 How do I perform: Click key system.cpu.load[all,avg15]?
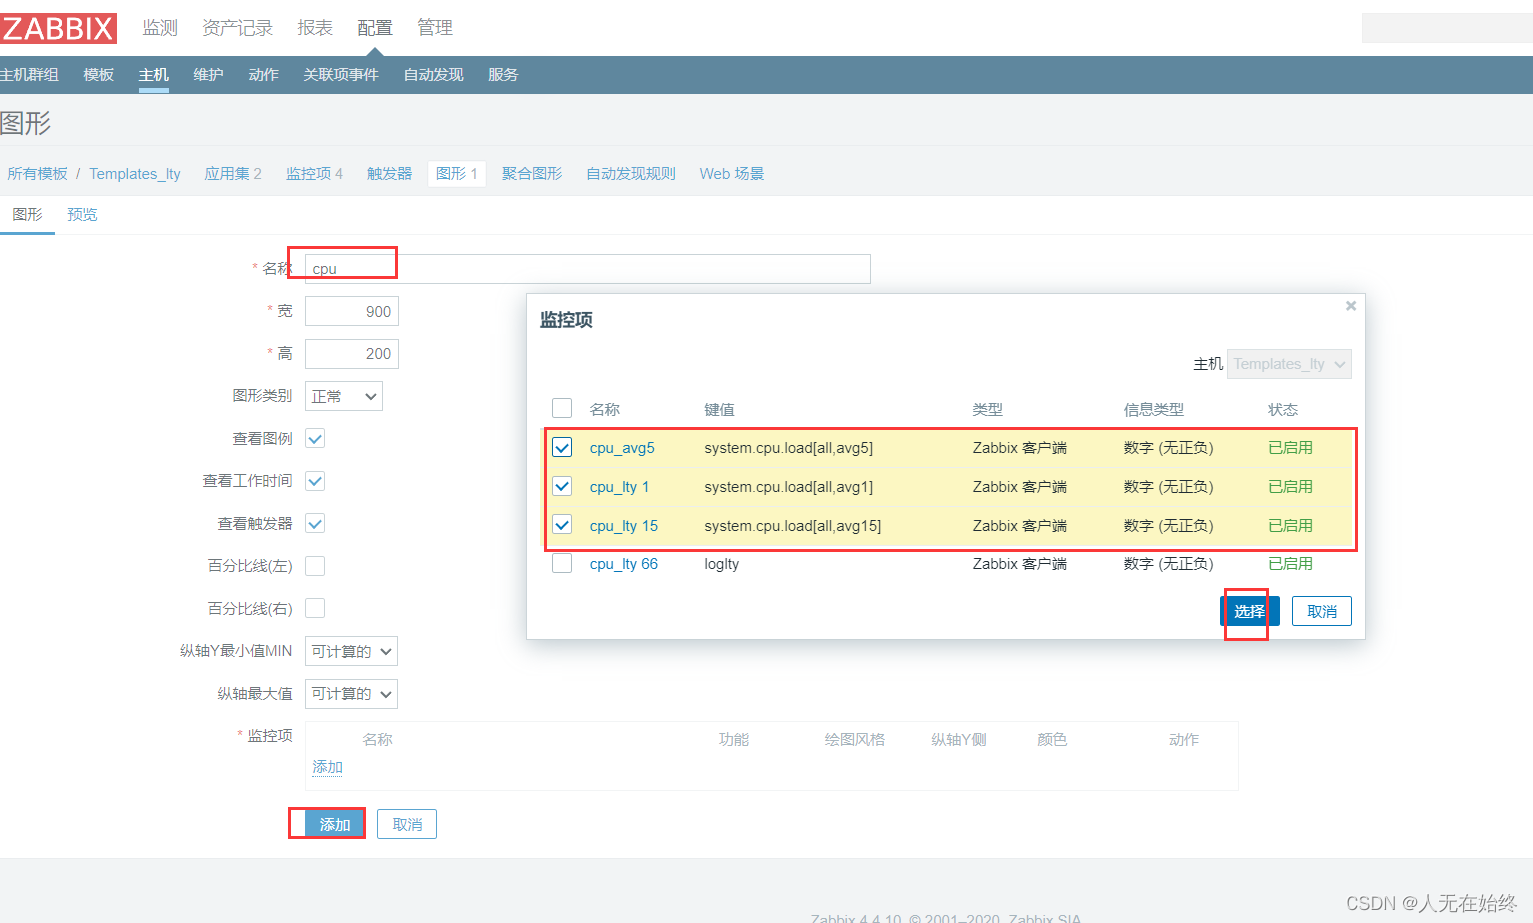coord(793,526)
